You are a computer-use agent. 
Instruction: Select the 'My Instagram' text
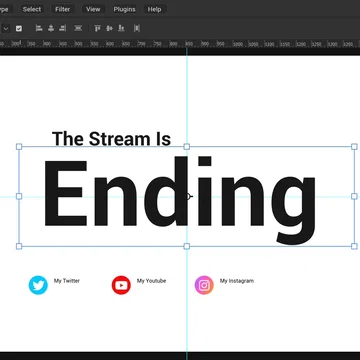237,281
